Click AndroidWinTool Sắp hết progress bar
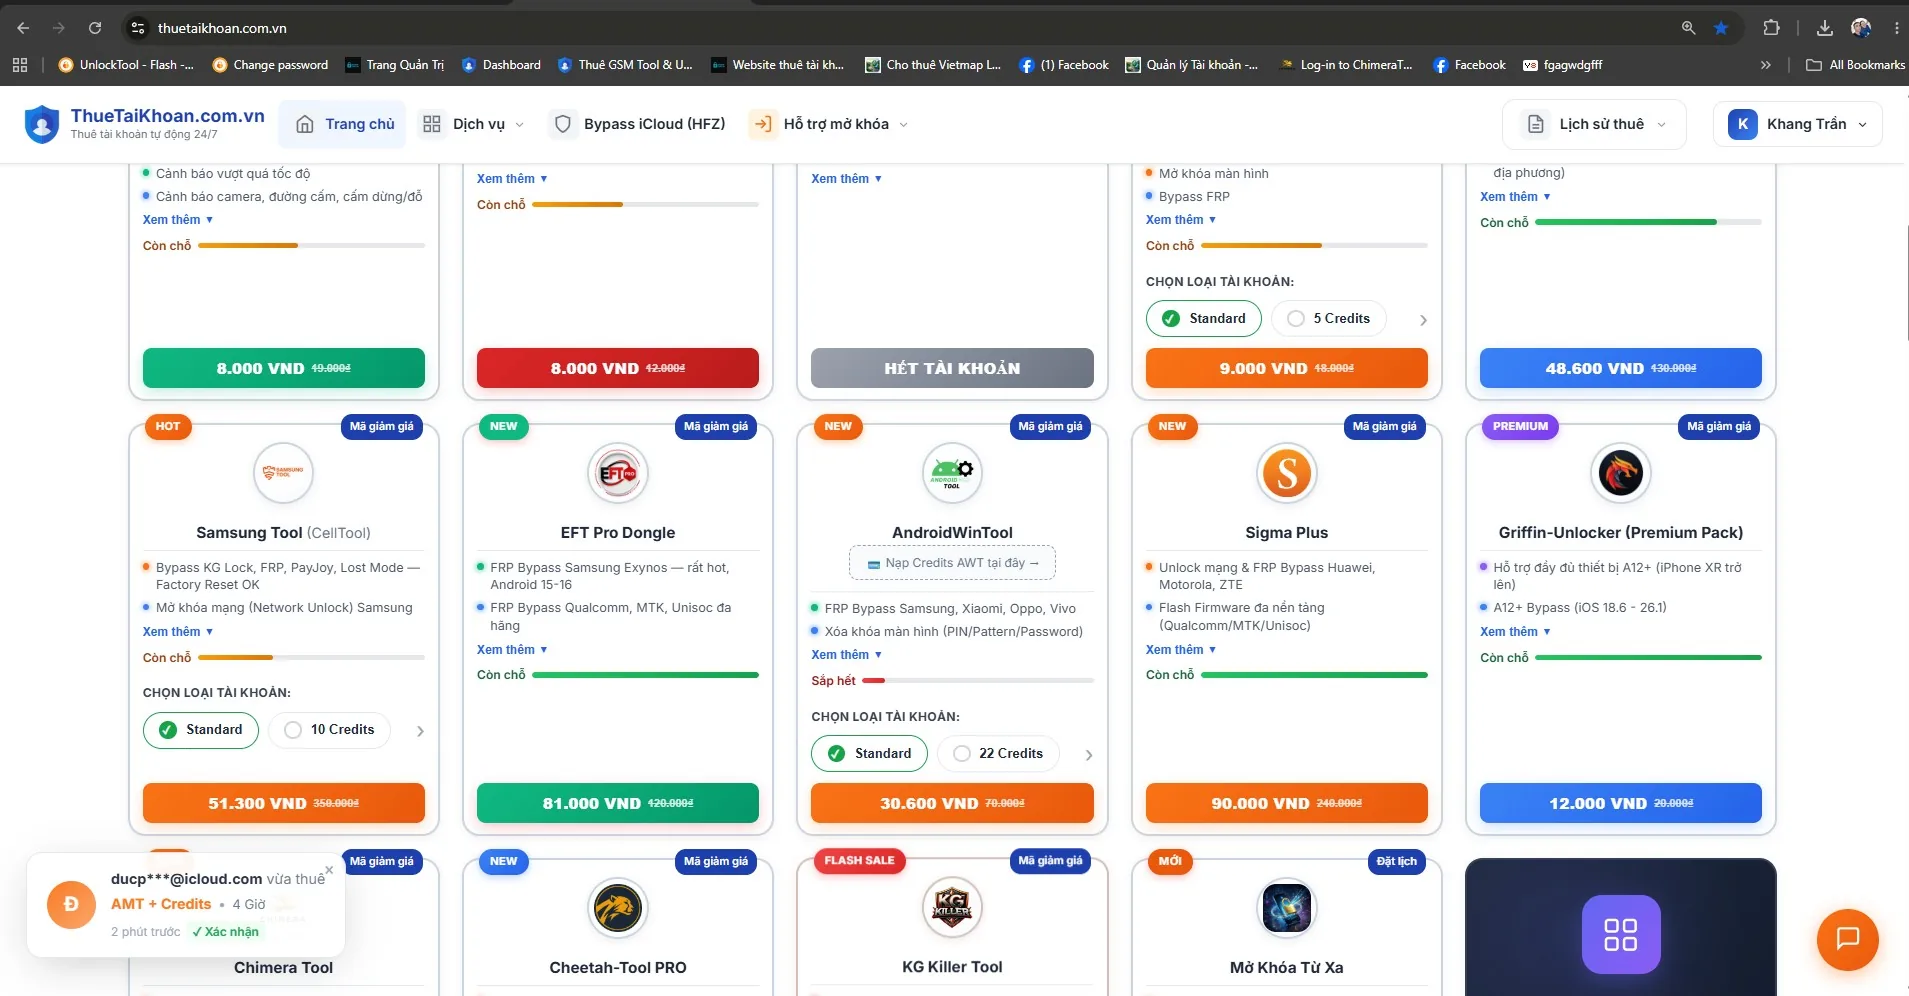Screen dimensions: 1909x996 [978, 681]
